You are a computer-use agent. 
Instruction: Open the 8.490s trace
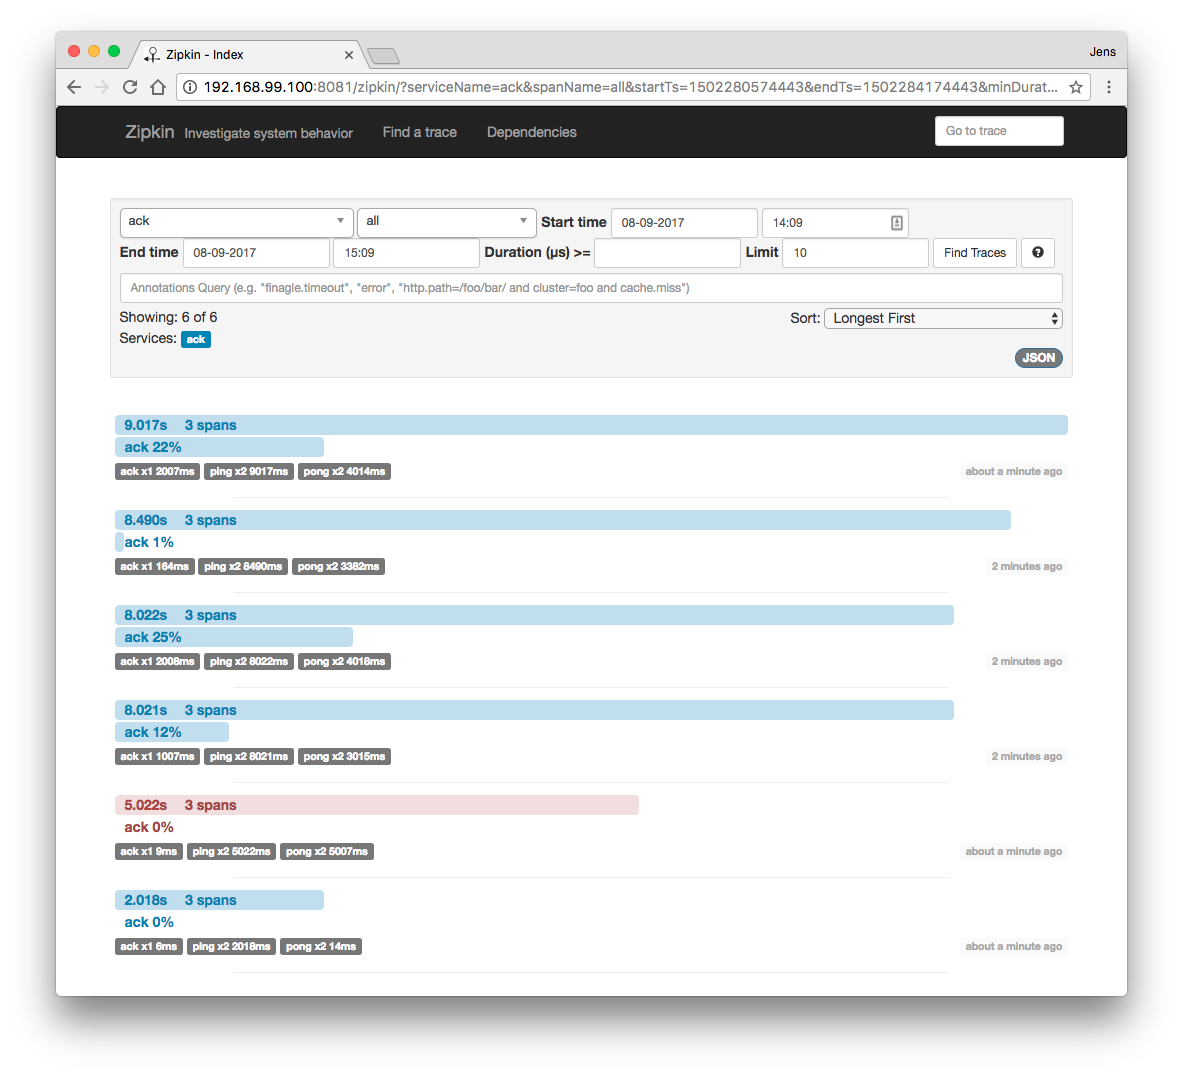[562, 520]
